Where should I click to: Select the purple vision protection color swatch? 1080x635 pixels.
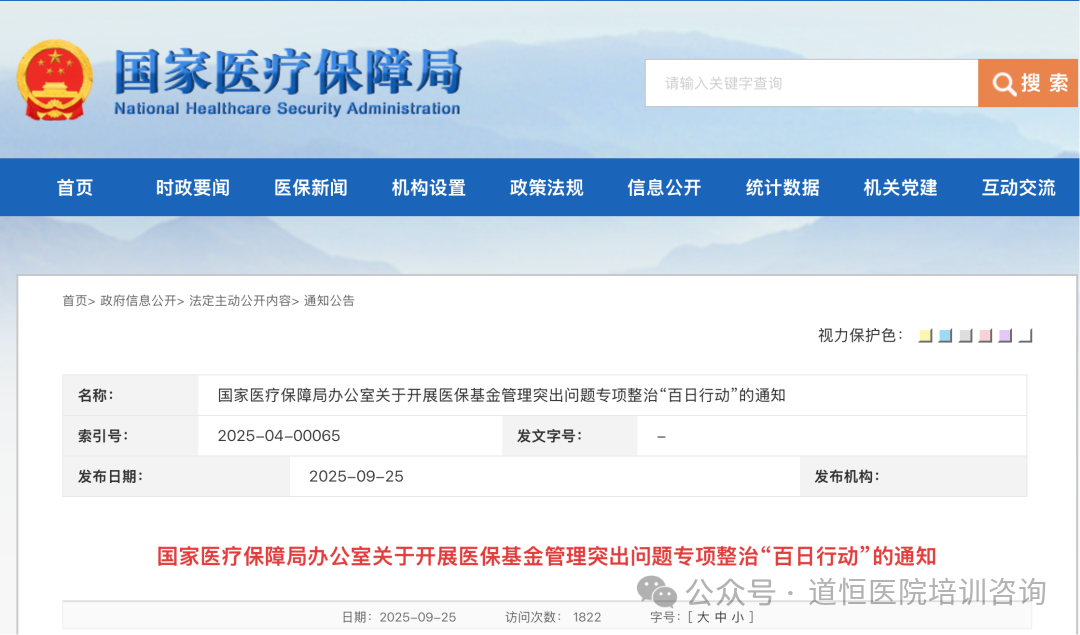(1004, 334)
